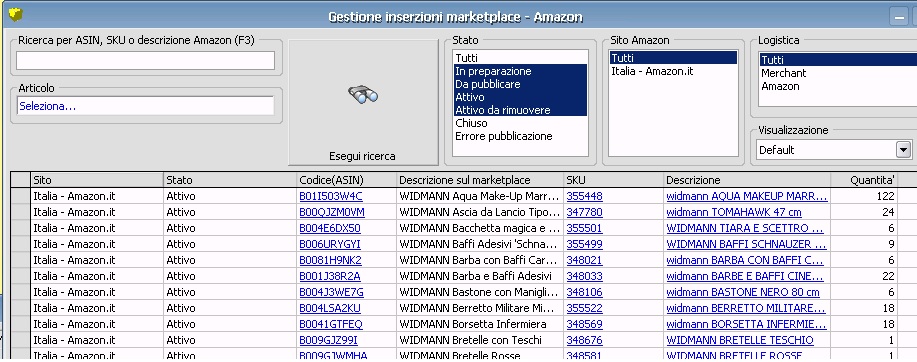
Task: Sort by the Stato column header
Action: coord(230,180)
